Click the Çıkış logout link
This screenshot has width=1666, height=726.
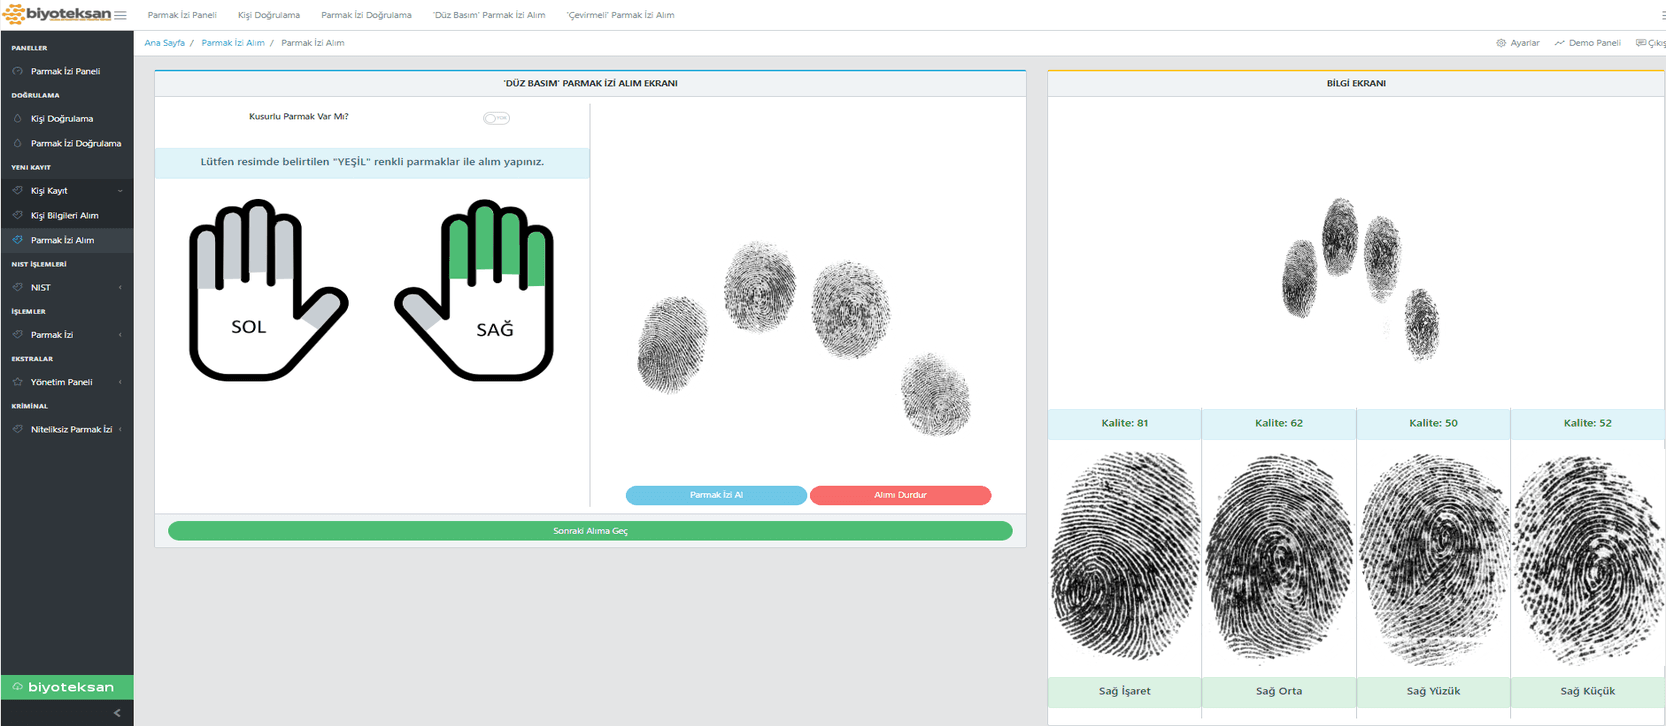tap(1657, 43)
